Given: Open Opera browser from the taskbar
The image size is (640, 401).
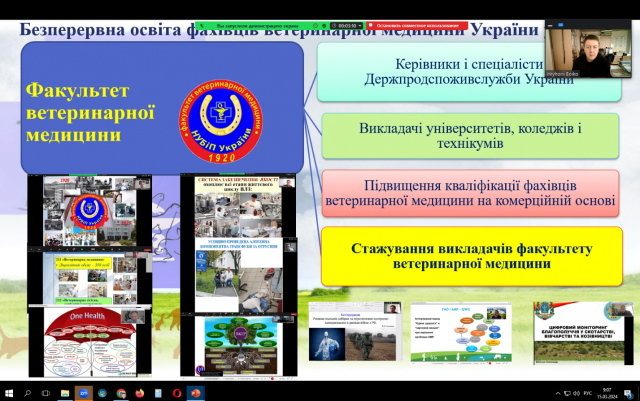Looking at the screenshot, I should tap(178, 393).
